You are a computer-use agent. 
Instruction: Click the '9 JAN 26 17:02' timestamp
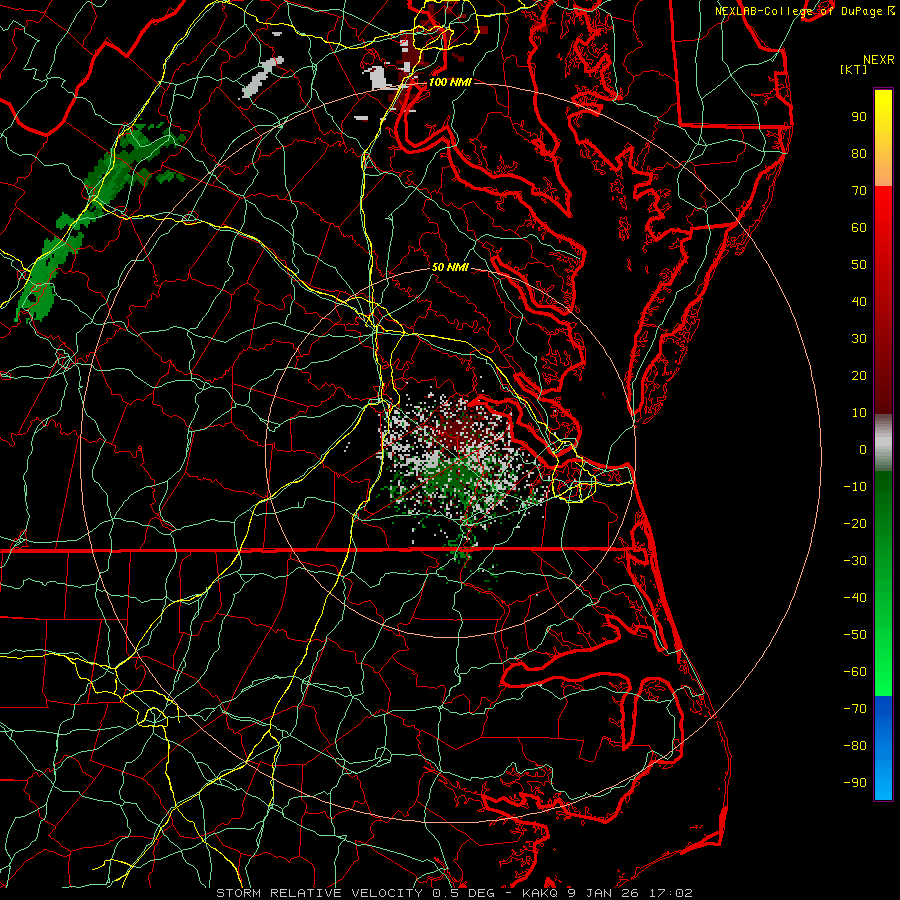pos(632,893)
